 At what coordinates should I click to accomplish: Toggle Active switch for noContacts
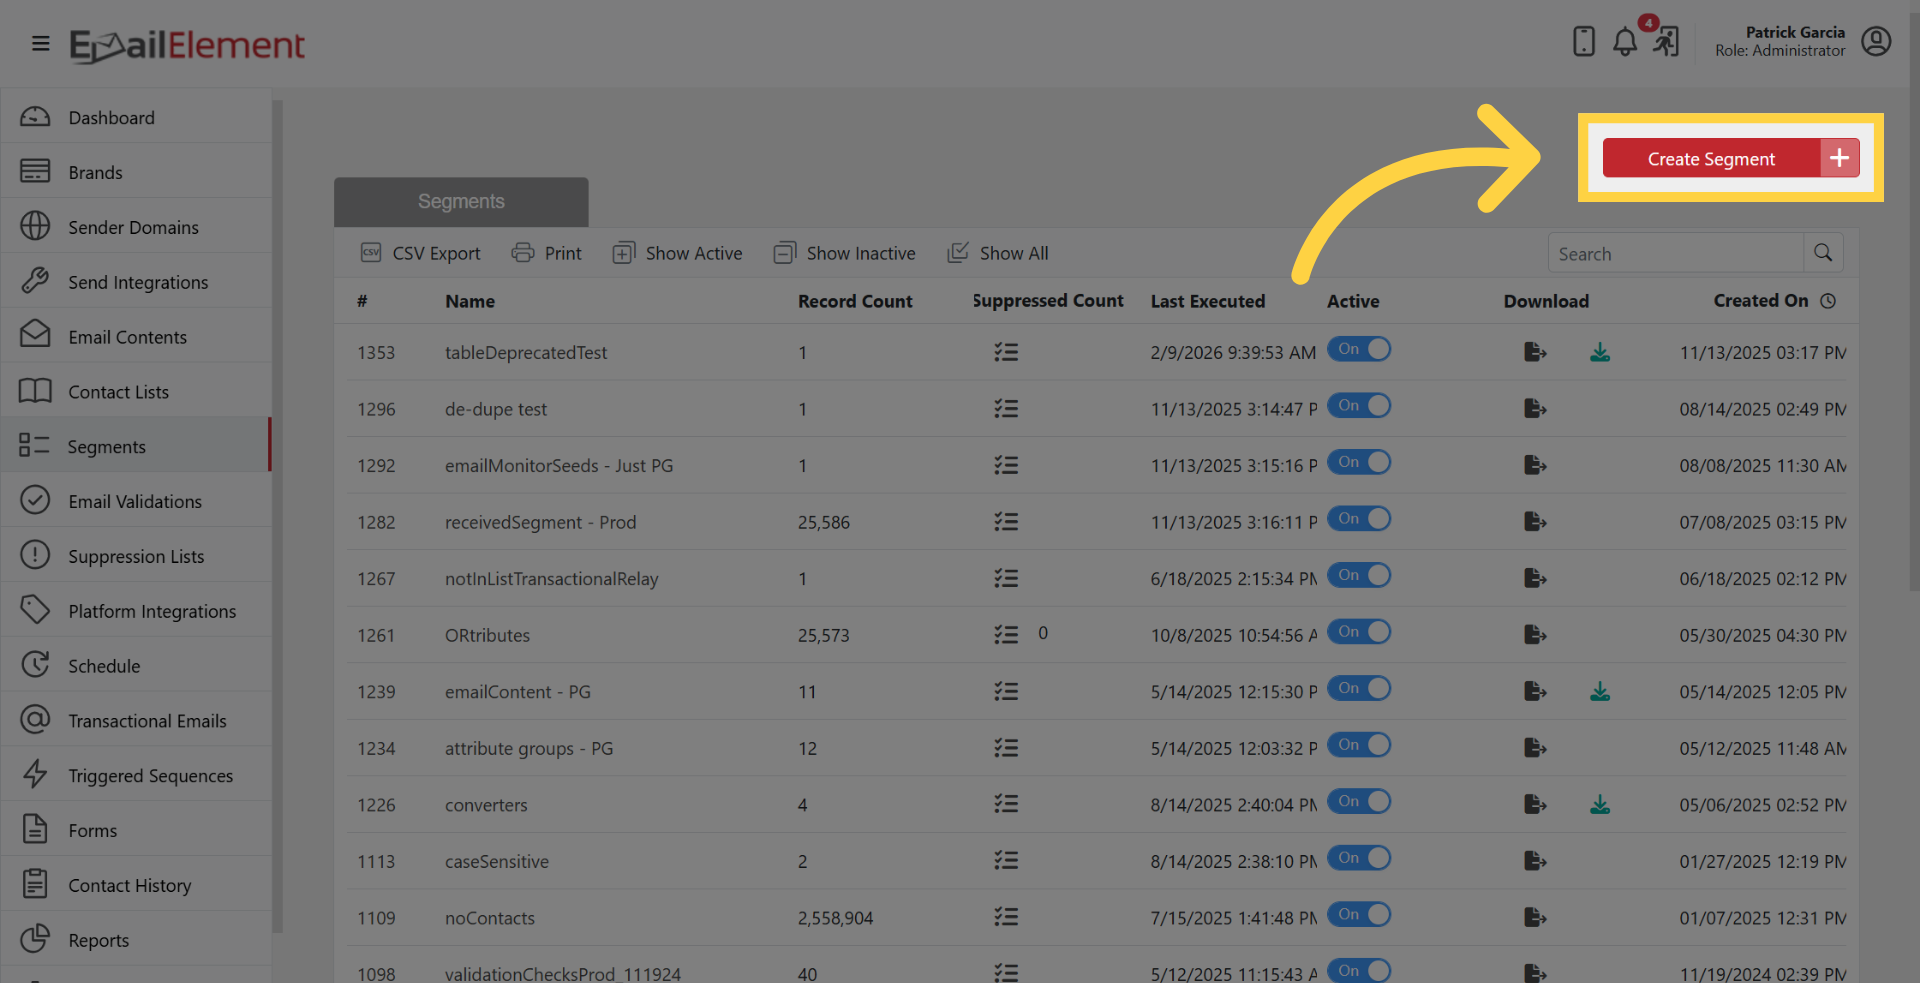click(1359, 914)
